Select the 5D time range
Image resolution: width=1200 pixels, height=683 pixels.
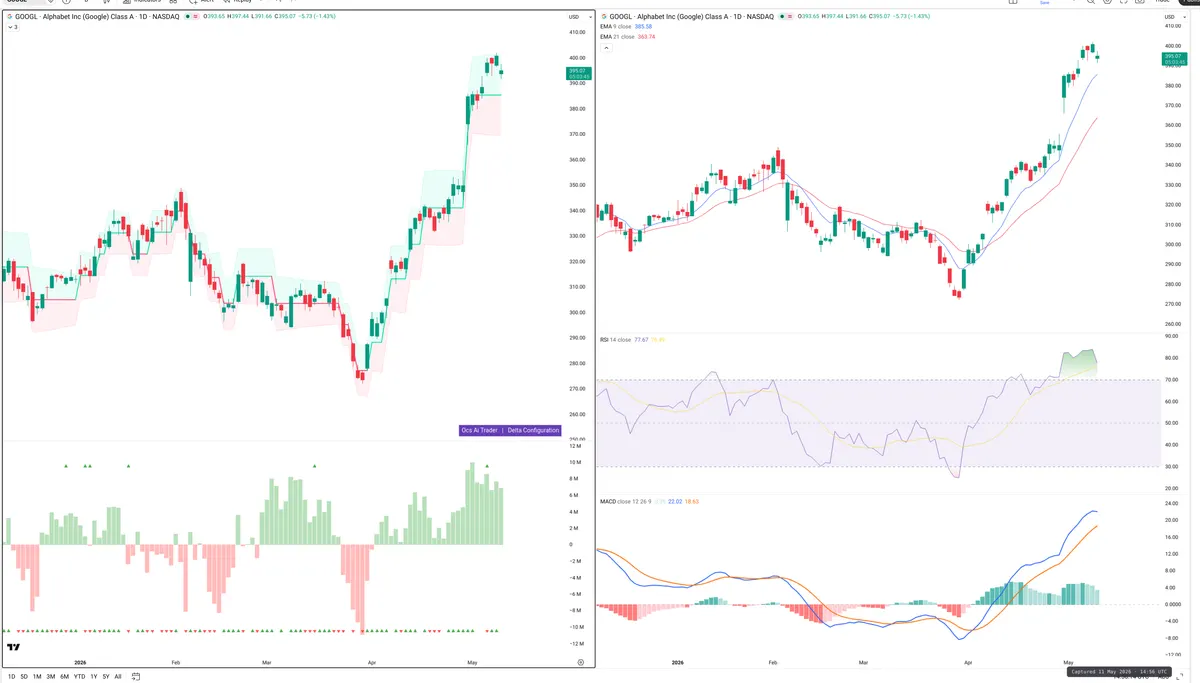coord(24,677)
